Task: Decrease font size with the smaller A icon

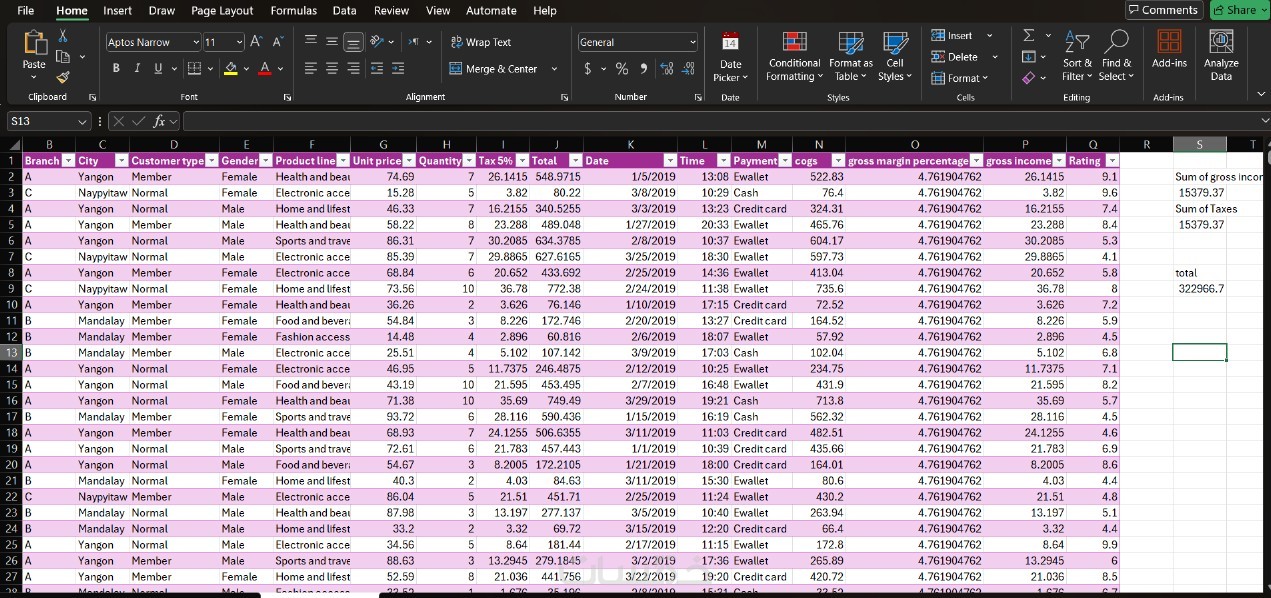Action: [x=278, y=42]
